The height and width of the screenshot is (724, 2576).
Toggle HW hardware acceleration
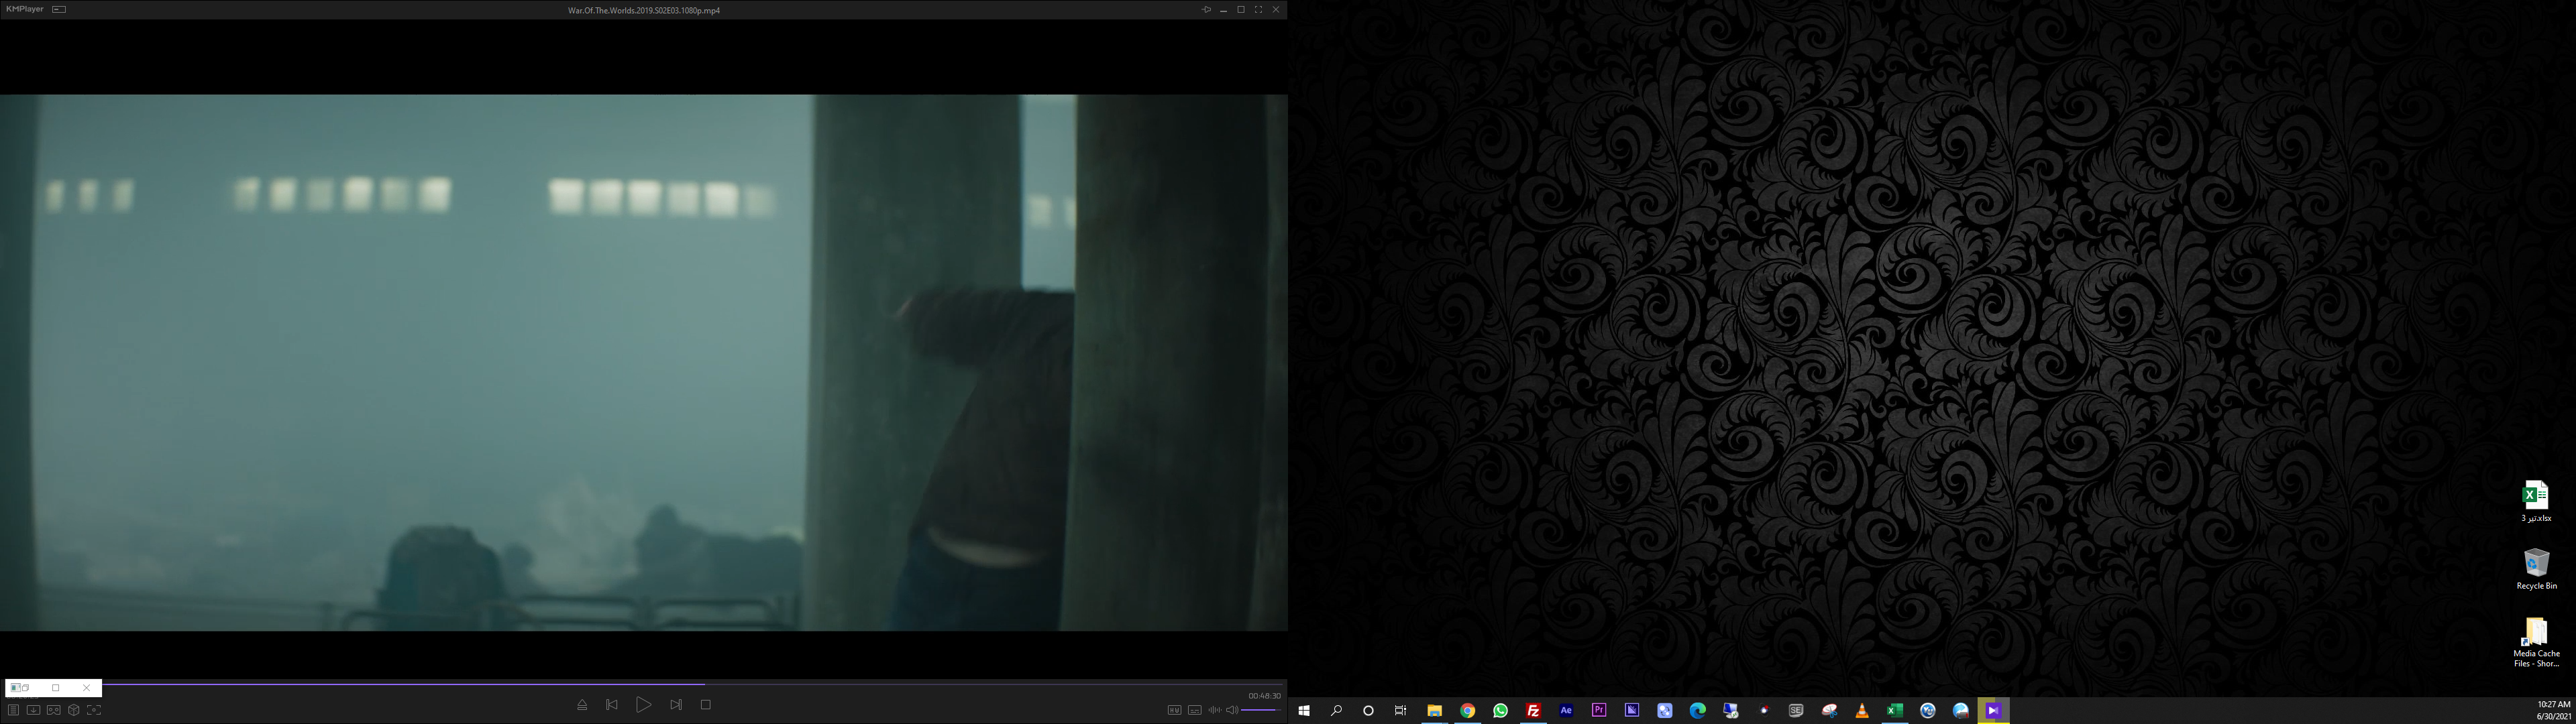(x=1174, y=710)
